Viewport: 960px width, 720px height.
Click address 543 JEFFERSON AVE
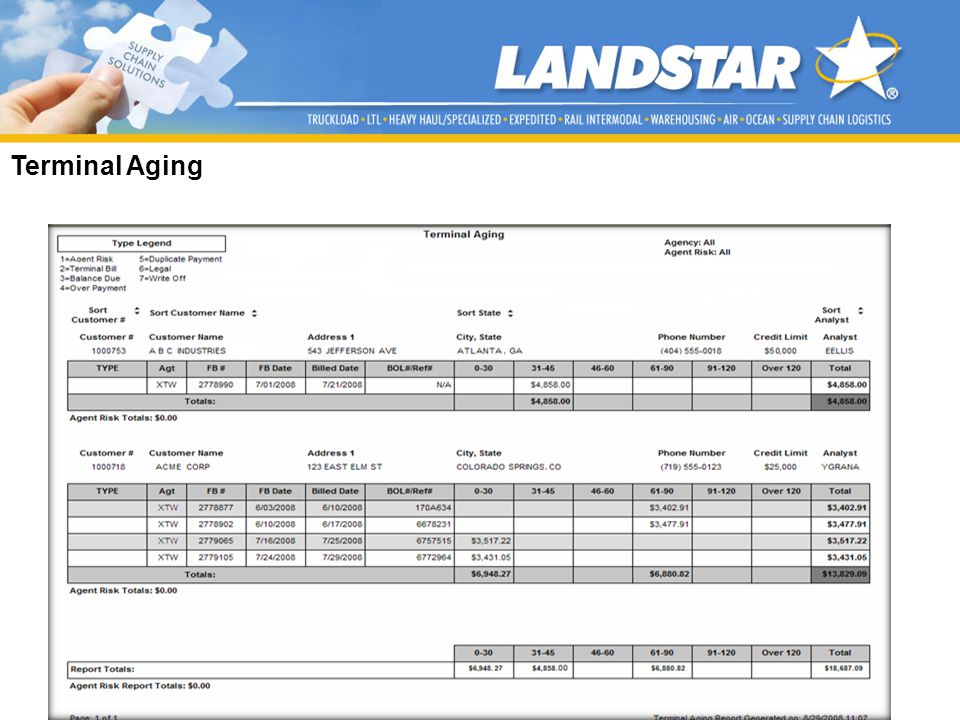click(x=352, y=351)
